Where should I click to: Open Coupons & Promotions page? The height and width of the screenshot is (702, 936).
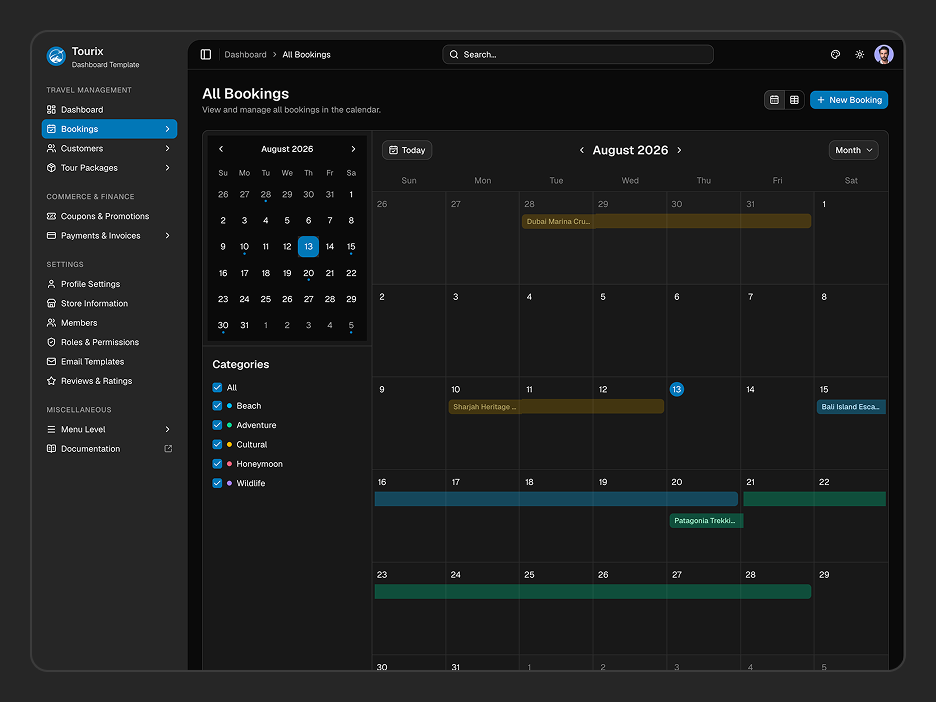click(109, 216)
